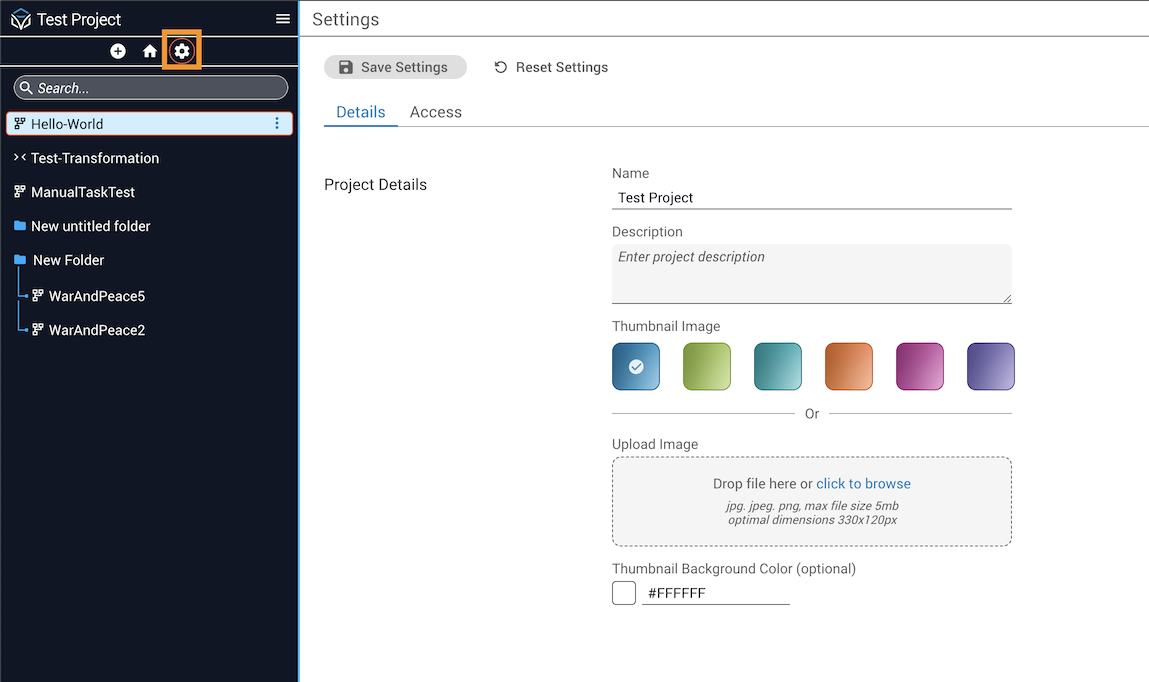Click the add new item plus icon
Screen dimensions: 1149x682
[x=118, y=51]
